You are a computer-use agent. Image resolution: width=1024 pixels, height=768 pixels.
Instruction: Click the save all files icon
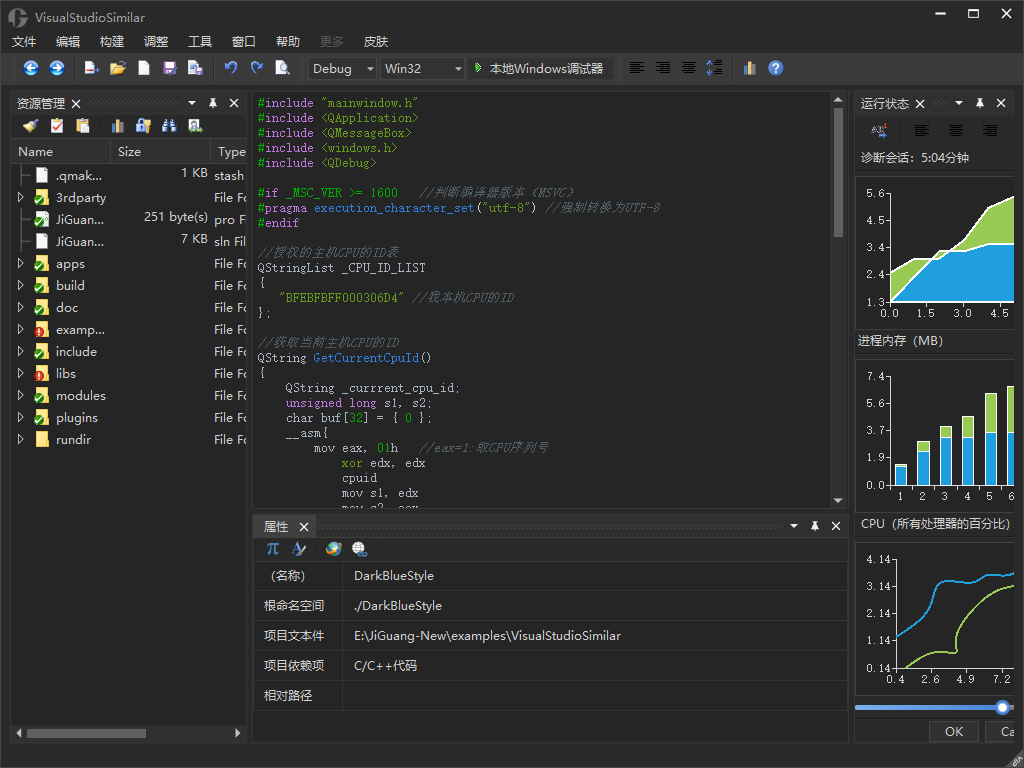tap(195, 68)
